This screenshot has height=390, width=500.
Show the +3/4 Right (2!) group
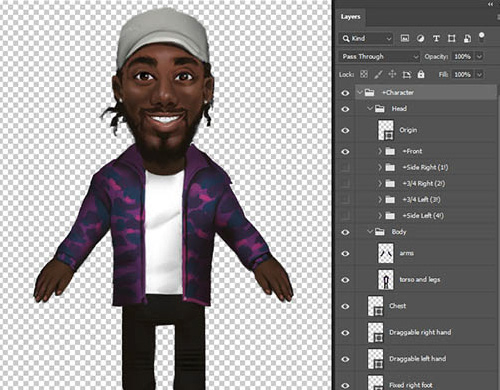pos(345,183)
